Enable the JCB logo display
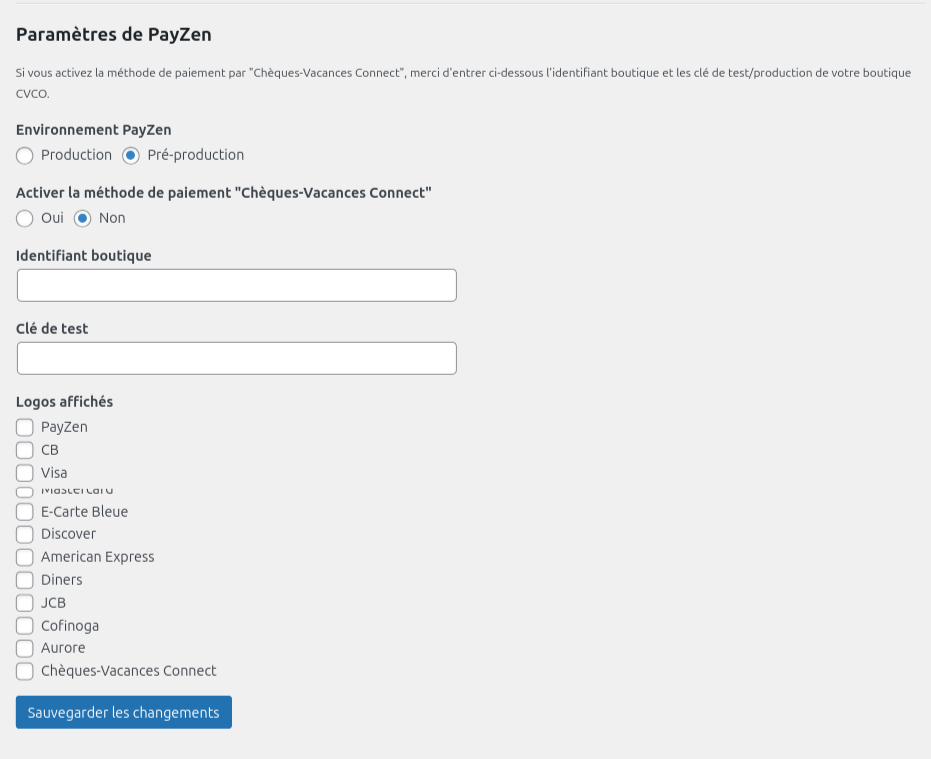Screen dimensions: 931x759 point(24,603)
